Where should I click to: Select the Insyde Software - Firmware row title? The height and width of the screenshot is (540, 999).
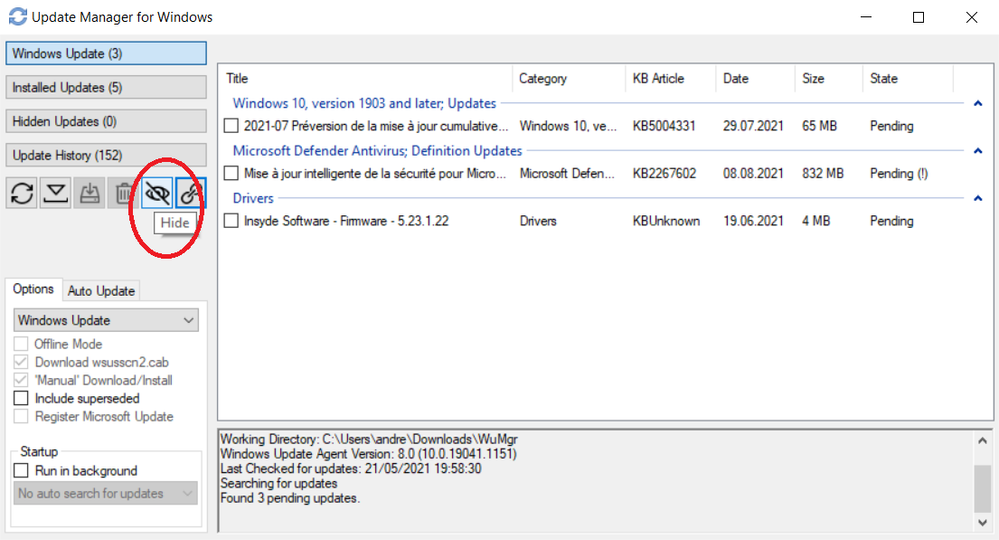click(x=346, y=221)
